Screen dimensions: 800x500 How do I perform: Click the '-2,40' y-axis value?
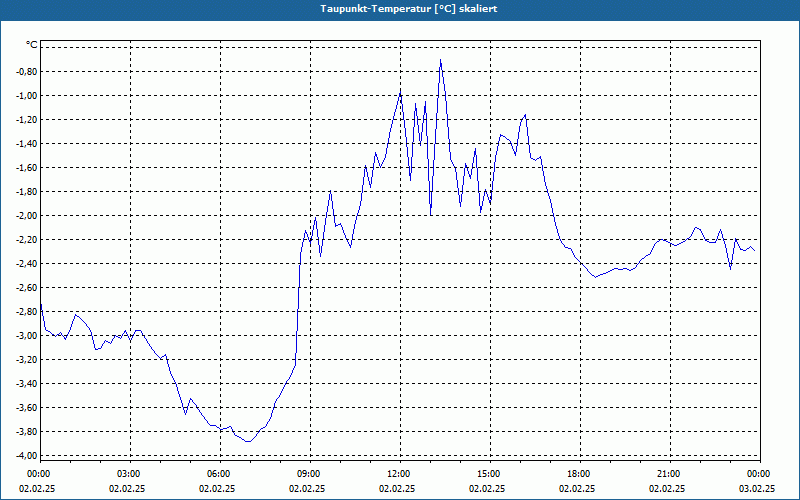27,263
